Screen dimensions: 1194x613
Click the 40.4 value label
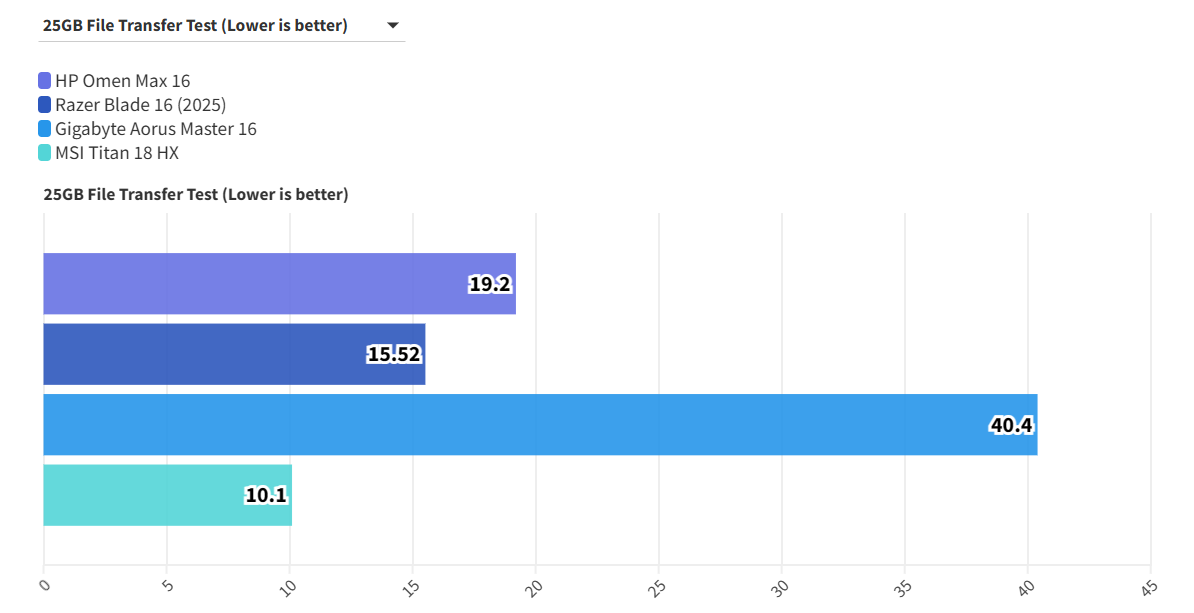click(1011, 425)
